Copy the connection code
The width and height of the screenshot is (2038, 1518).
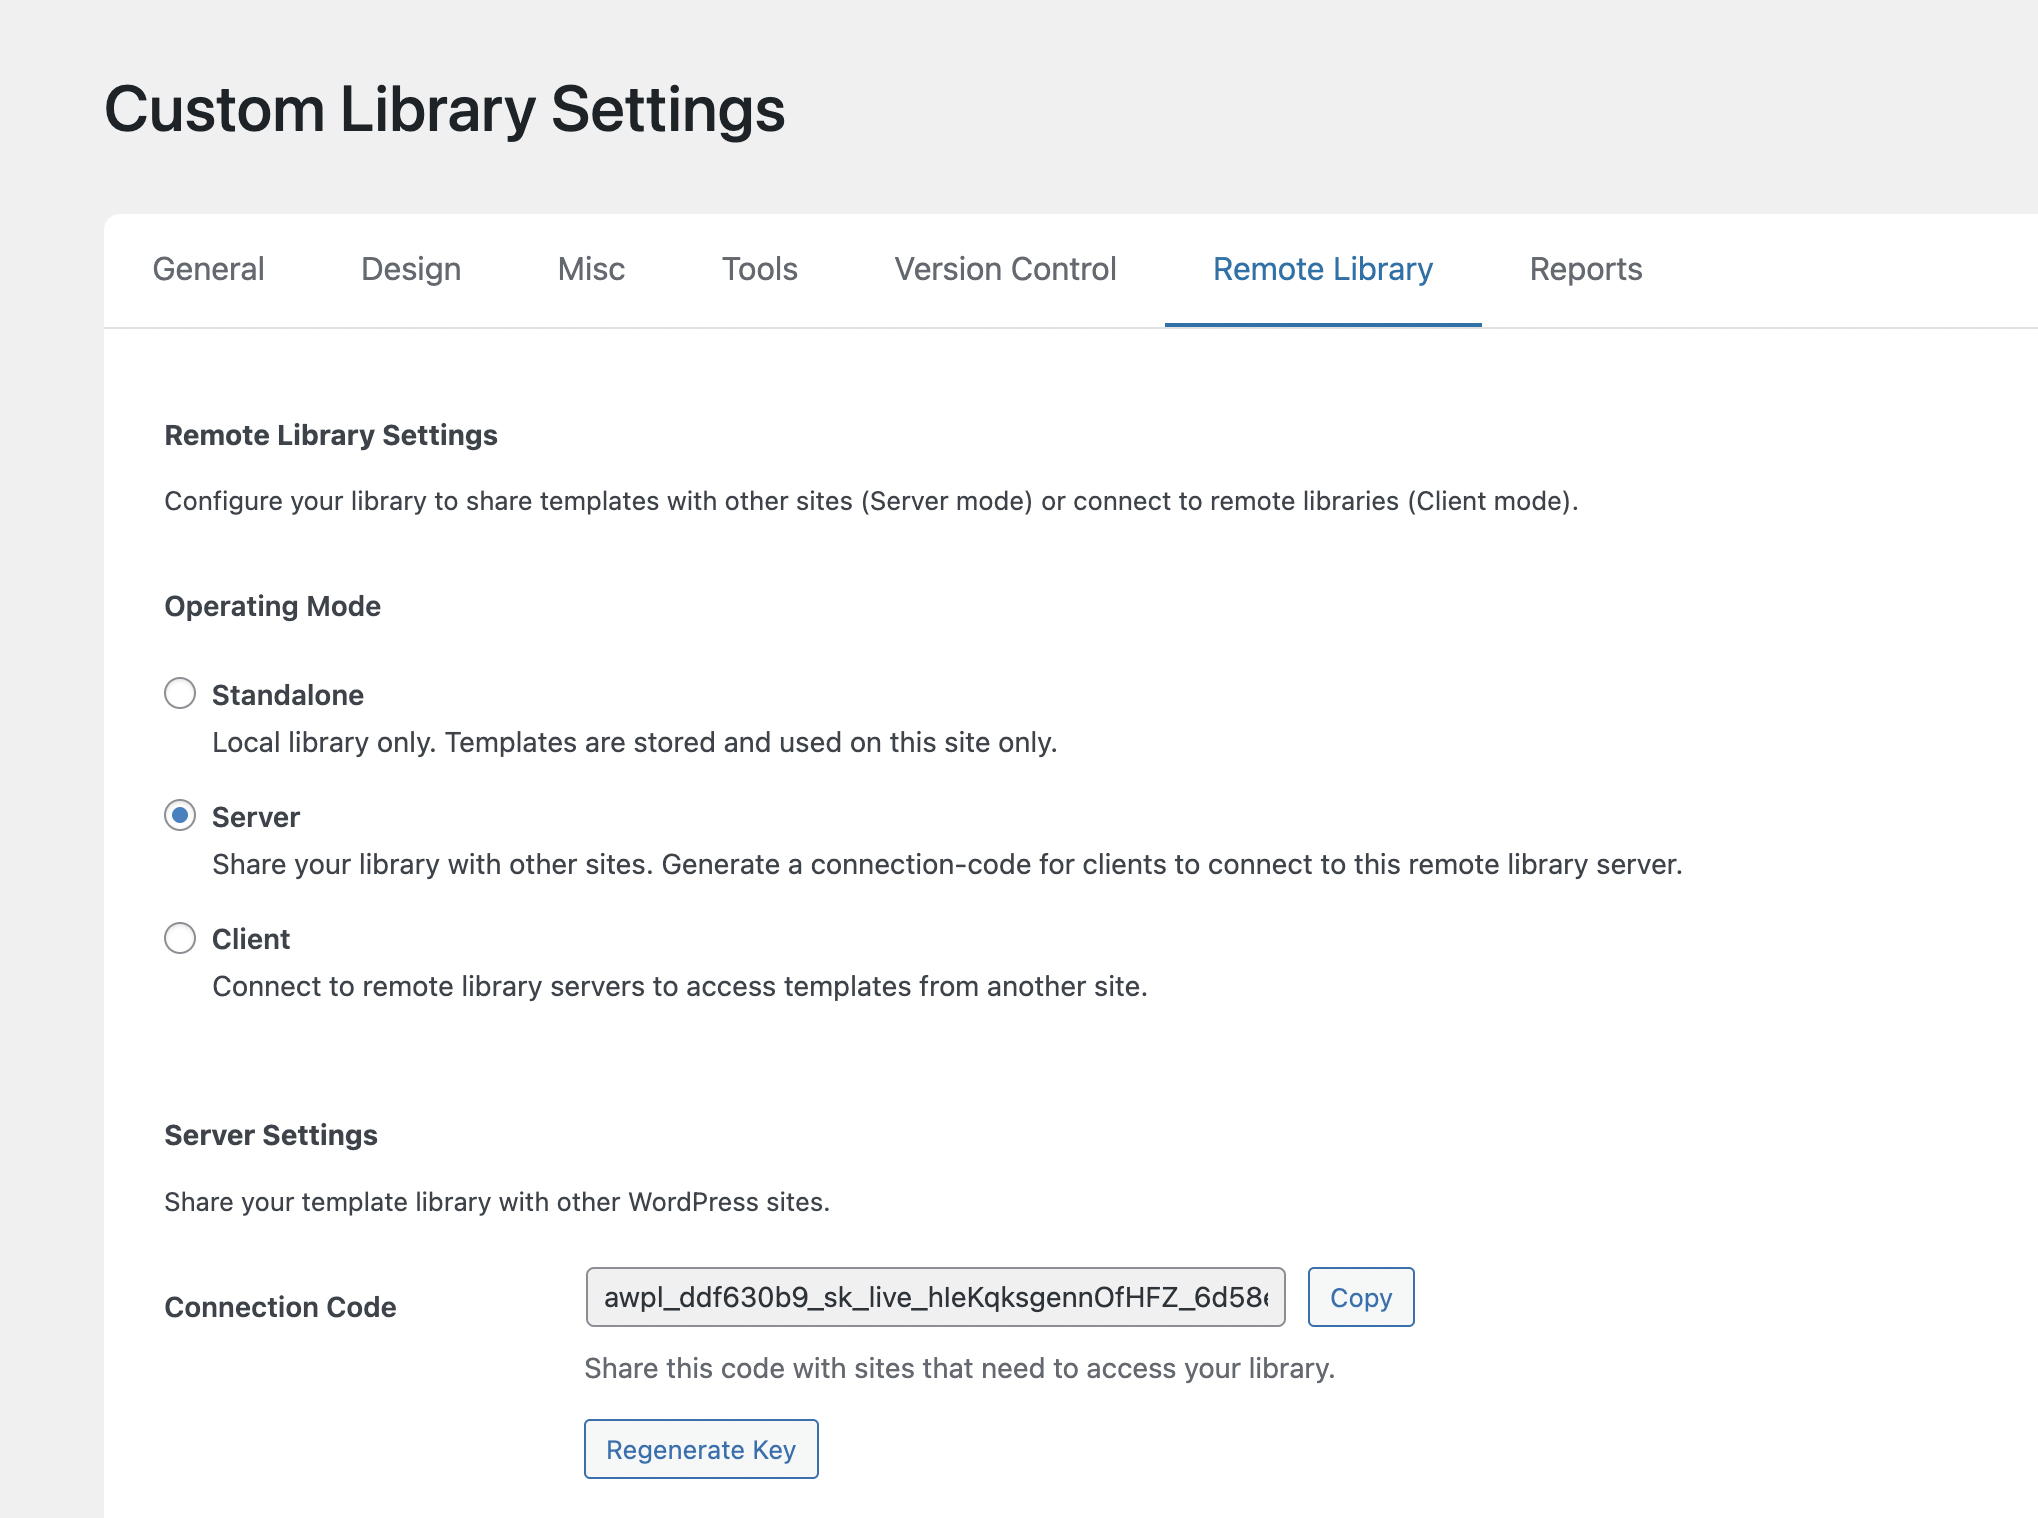point(1360,1297)
